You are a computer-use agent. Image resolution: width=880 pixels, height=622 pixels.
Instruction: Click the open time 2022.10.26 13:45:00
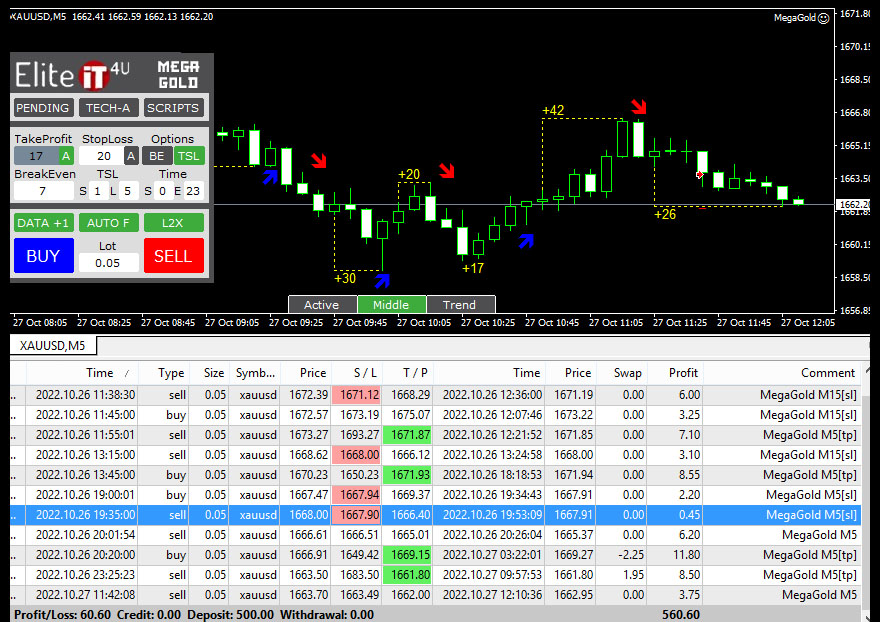(x=85, y=475)
